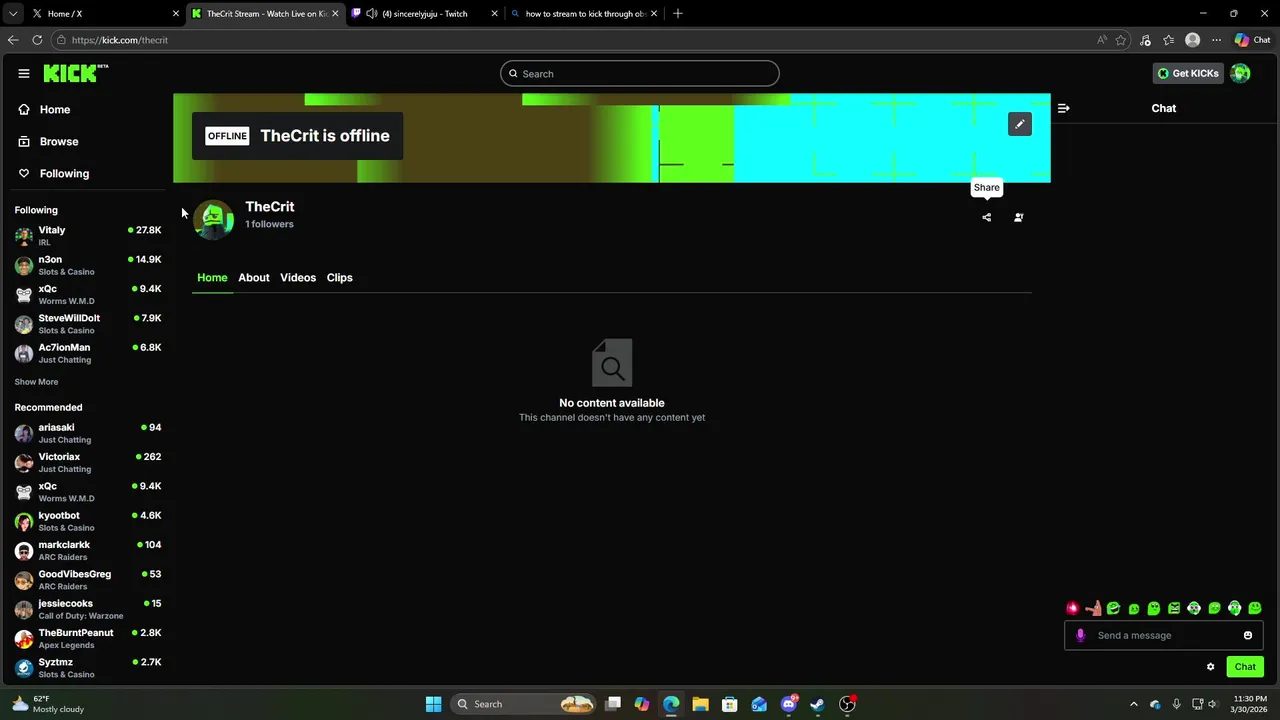The height and width of the screenshot is (720, 1280).
Task: Click the user icon beside Share
Action: [x=1018, y=217]
